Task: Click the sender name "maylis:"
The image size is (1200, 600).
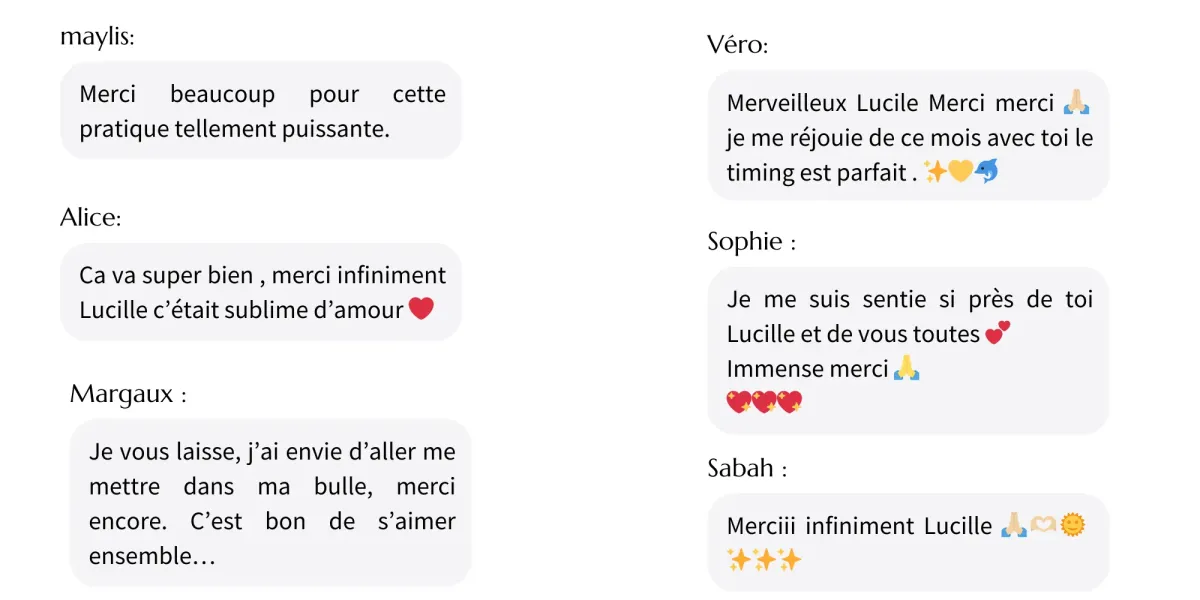Action: pos(97,38)
